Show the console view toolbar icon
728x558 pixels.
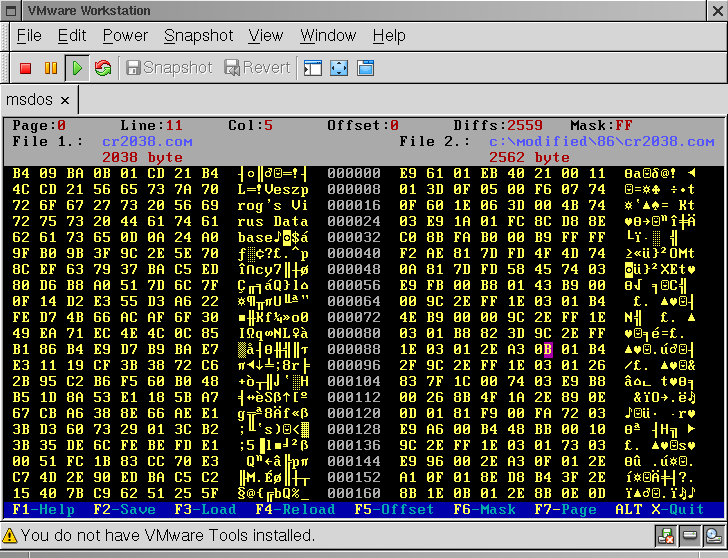click(312, 68)
